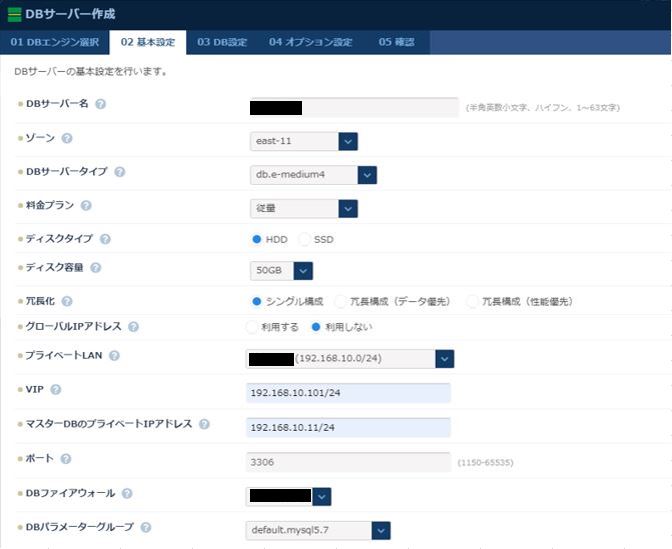Choose 冗長構成（データ優先） option

point(340,301)
